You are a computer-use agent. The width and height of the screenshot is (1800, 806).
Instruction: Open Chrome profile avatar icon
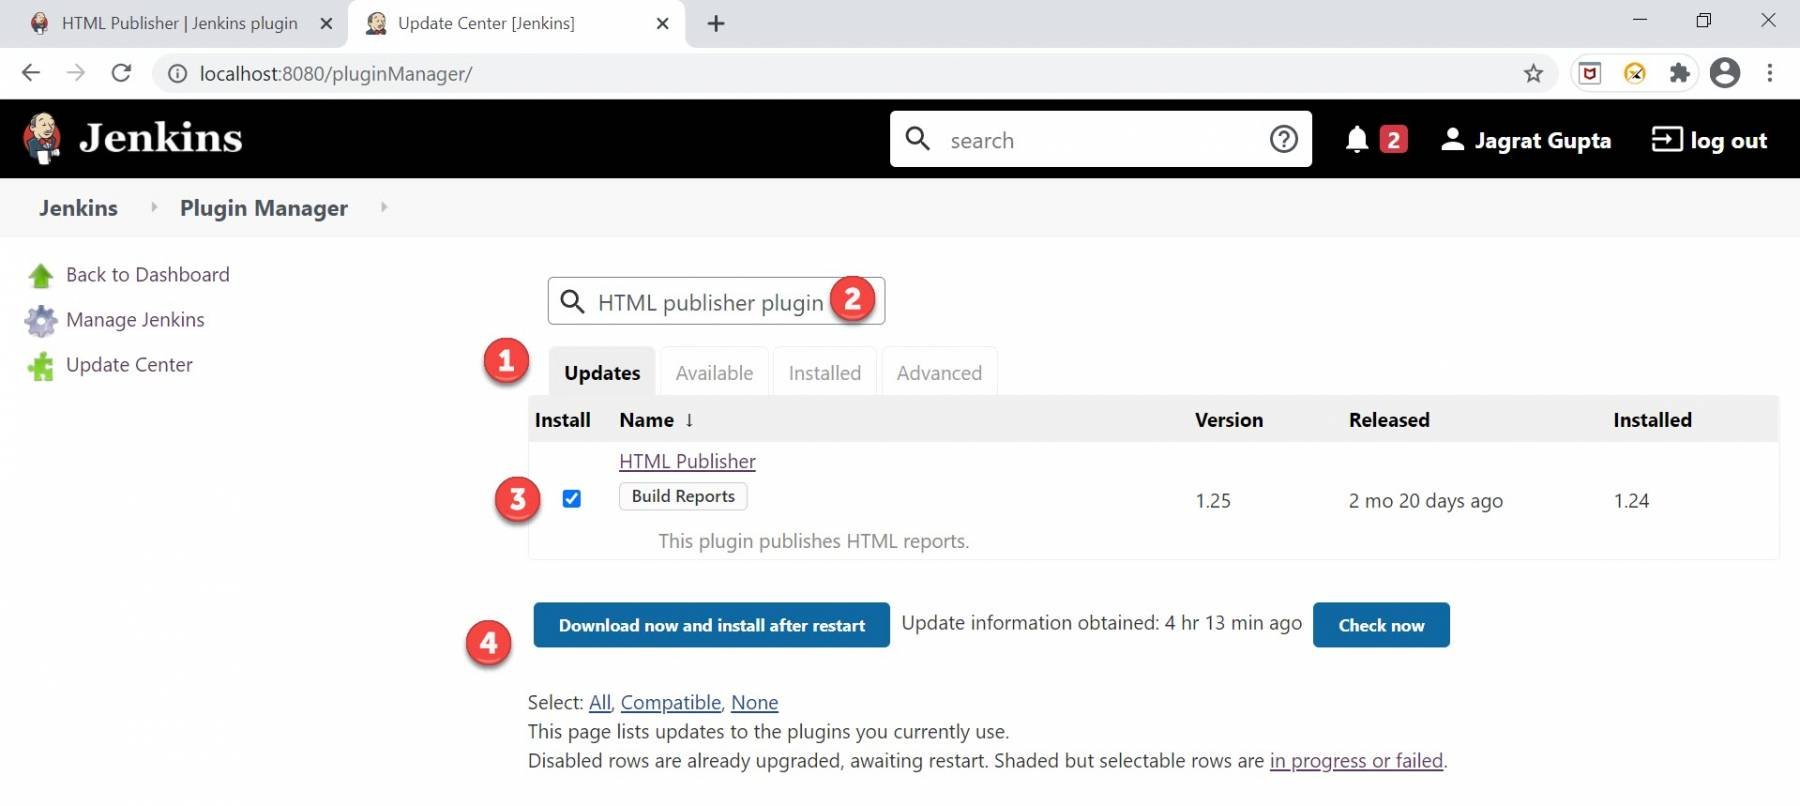click(1725, 73)
